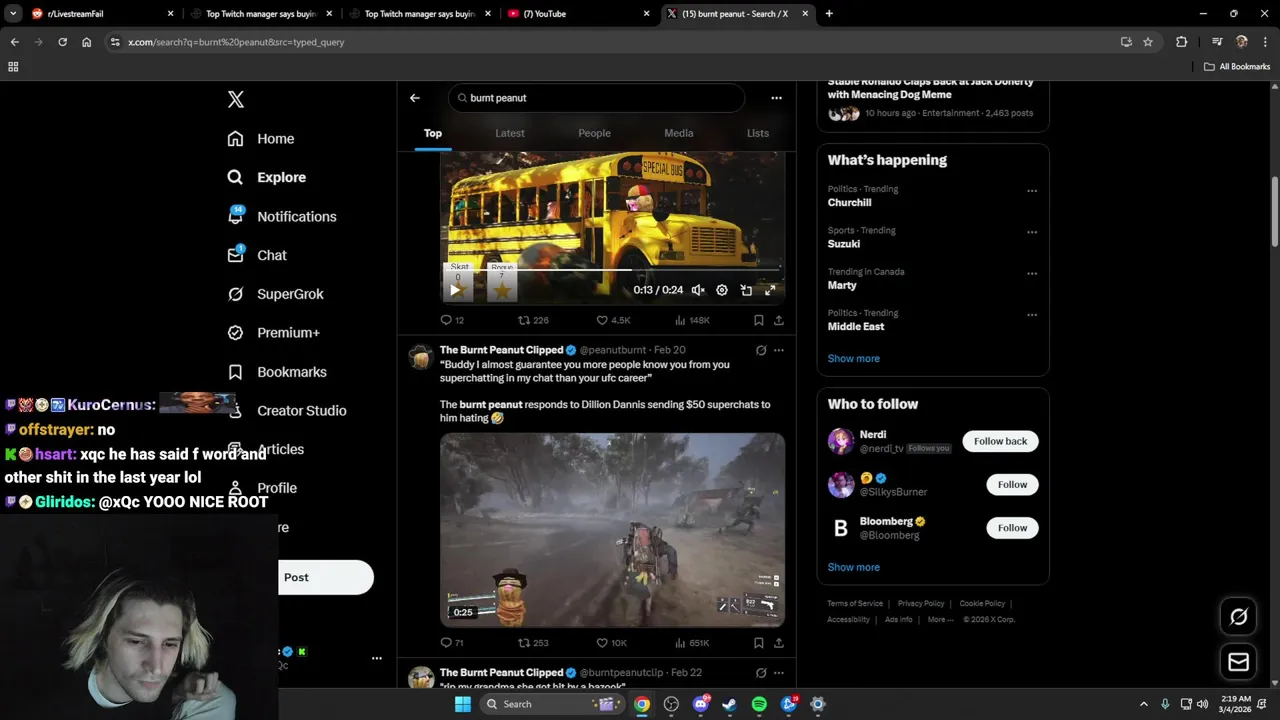View analytics showing 148K views
The height and width of the screenshot is (720, 1280).
pos(692,320)
